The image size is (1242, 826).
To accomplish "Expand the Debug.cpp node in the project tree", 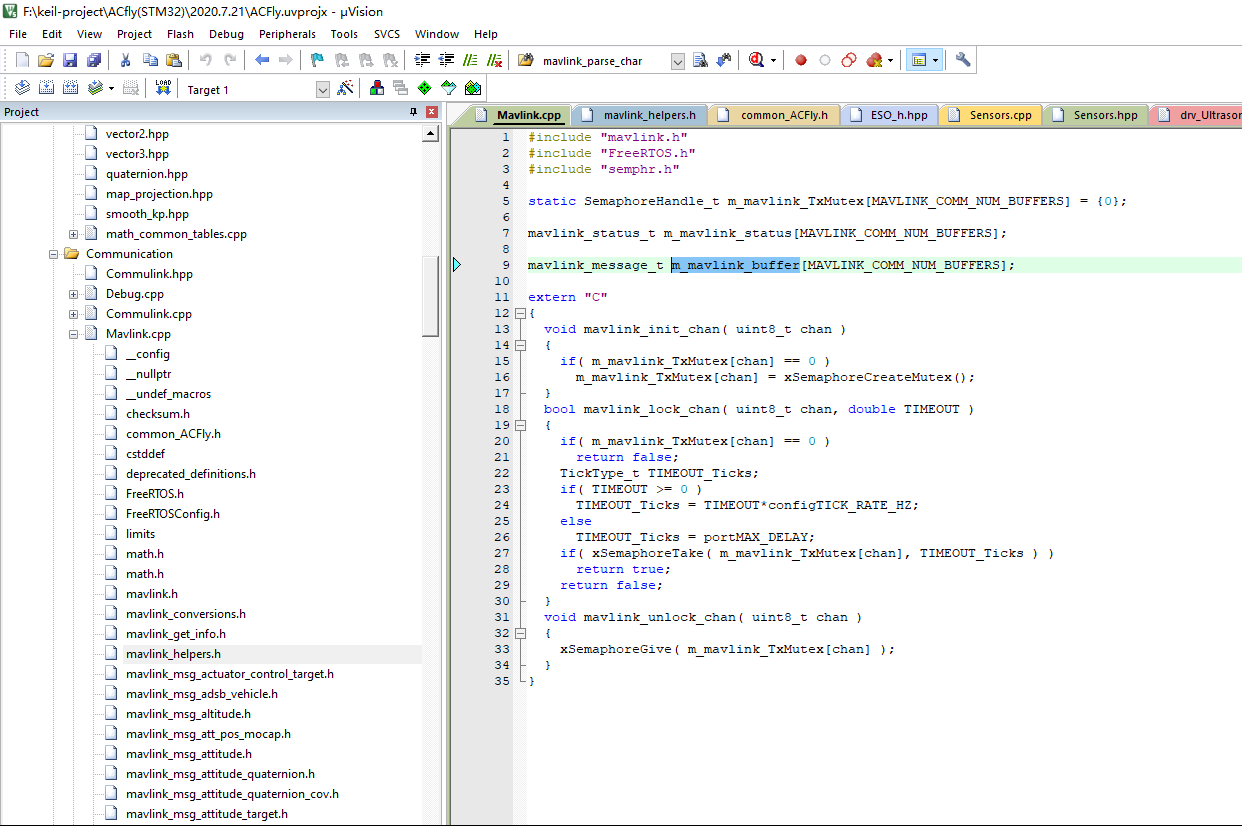I will point(74,294).
